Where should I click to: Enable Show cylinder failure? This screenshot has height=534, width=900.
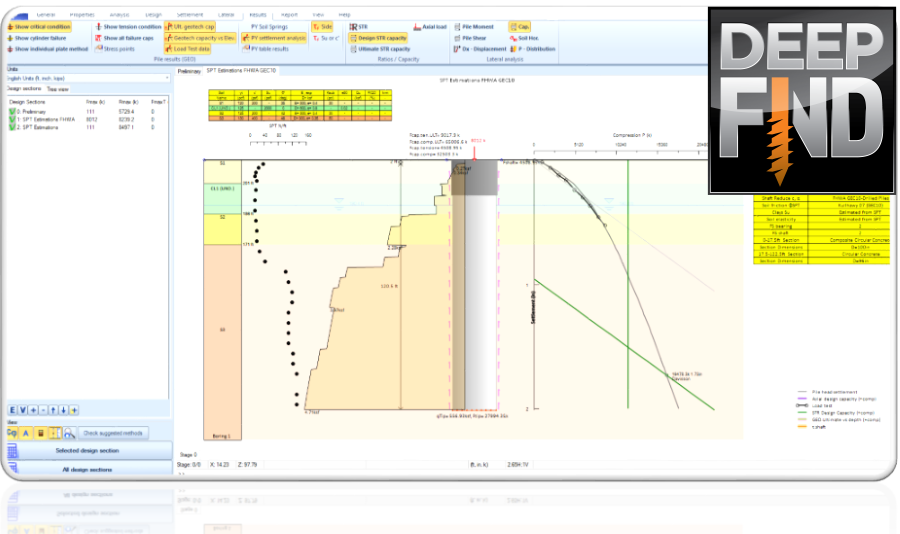point(37,38)
